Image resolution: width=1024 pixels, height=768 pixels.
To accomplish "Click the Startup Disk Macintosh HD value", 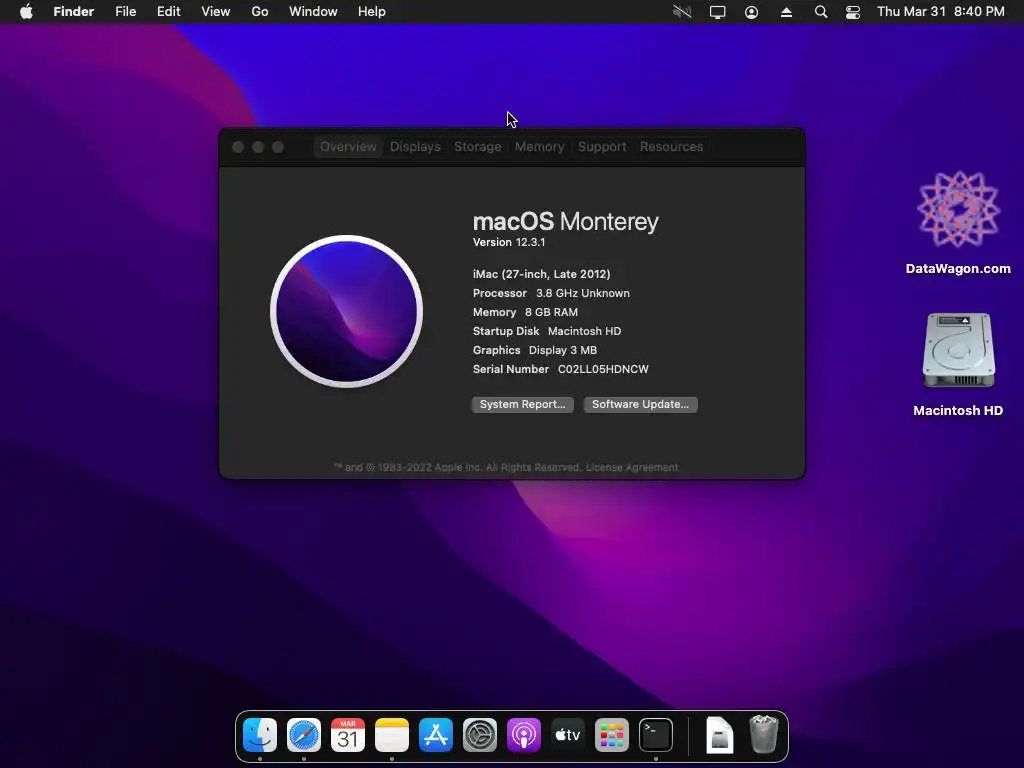I will pos(584,331).
